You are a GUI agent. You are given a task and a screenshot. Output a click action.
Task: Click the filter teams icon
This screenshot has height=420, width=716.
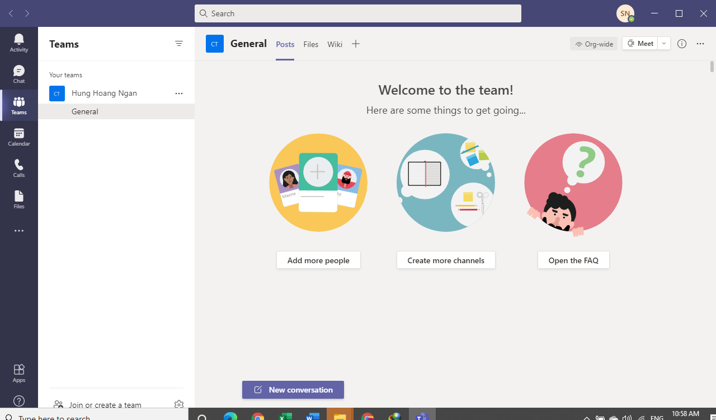pos(179,44)
